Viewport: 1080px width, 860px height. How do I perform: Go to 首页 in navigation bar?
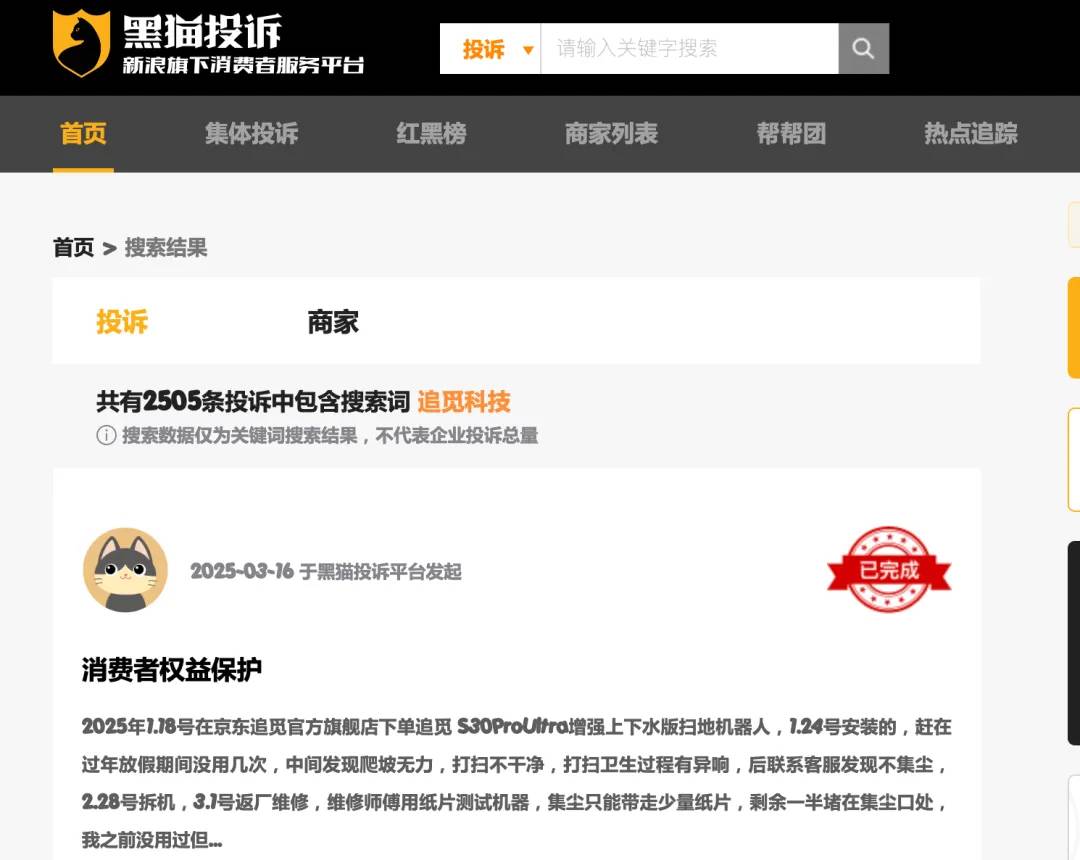tap(83, 133)
